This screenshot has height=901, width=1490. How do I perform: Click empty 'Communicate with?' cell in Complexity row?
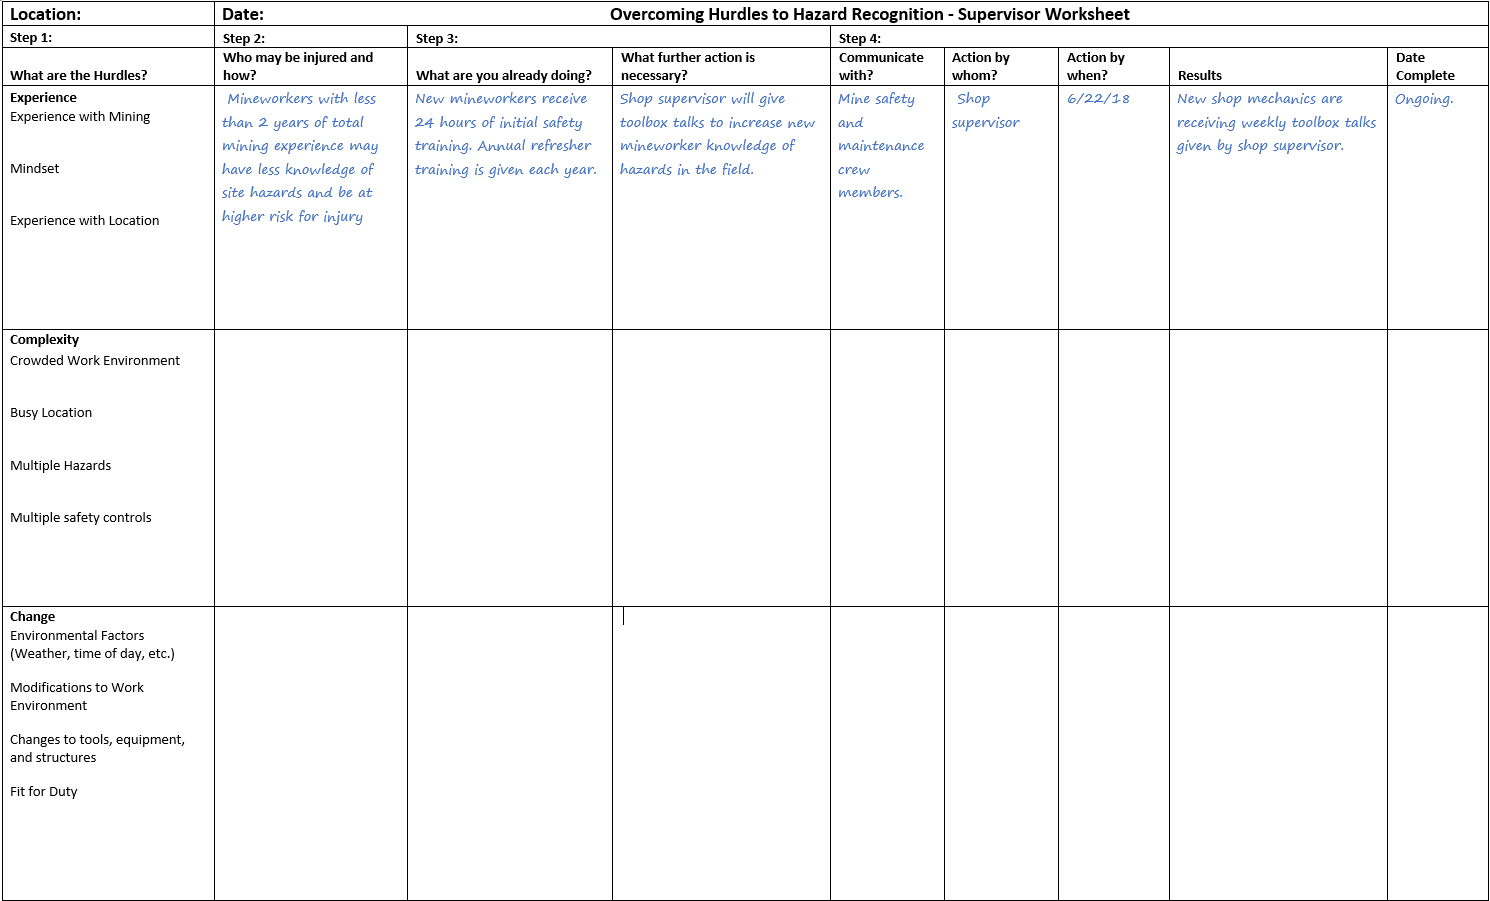coord(887,467)
